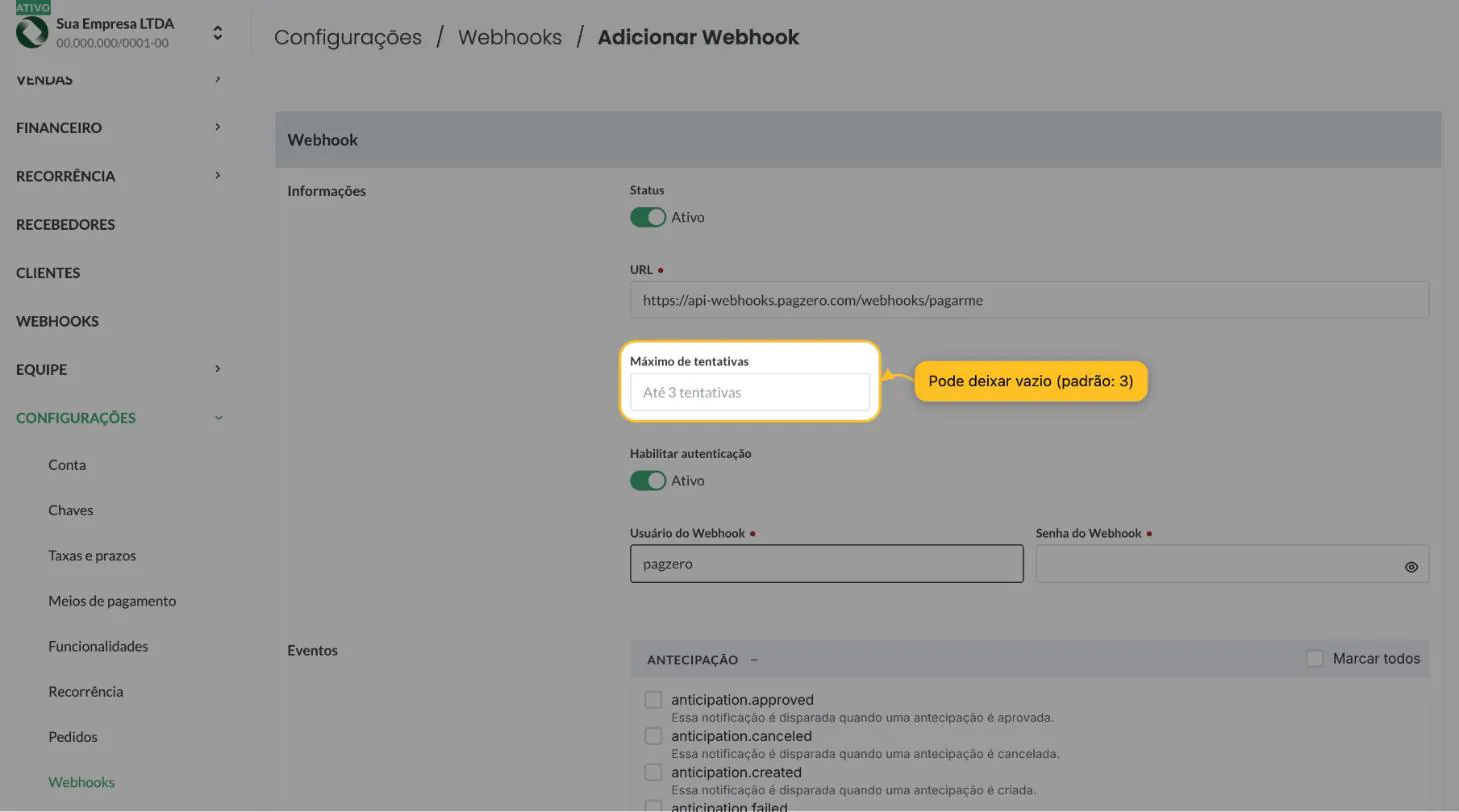Open CLIENTES in sidebar

pos(48,273)
